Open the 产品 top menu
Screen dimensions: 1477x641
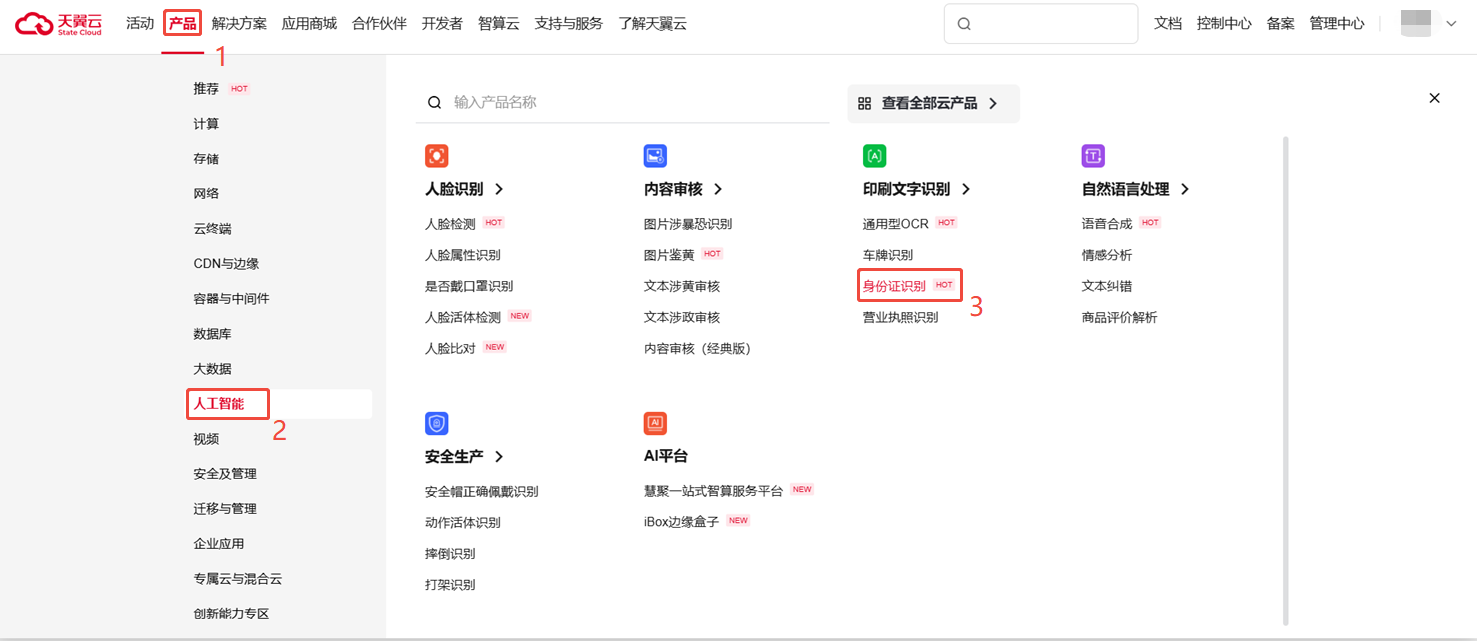[x=183, y=23]
